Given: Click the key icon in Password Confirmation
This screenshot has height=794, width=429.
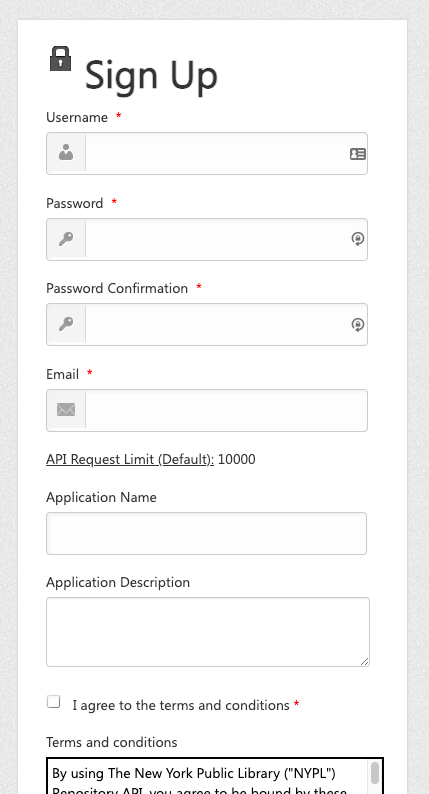Looking at the screenshot, I should click(66, 324).
